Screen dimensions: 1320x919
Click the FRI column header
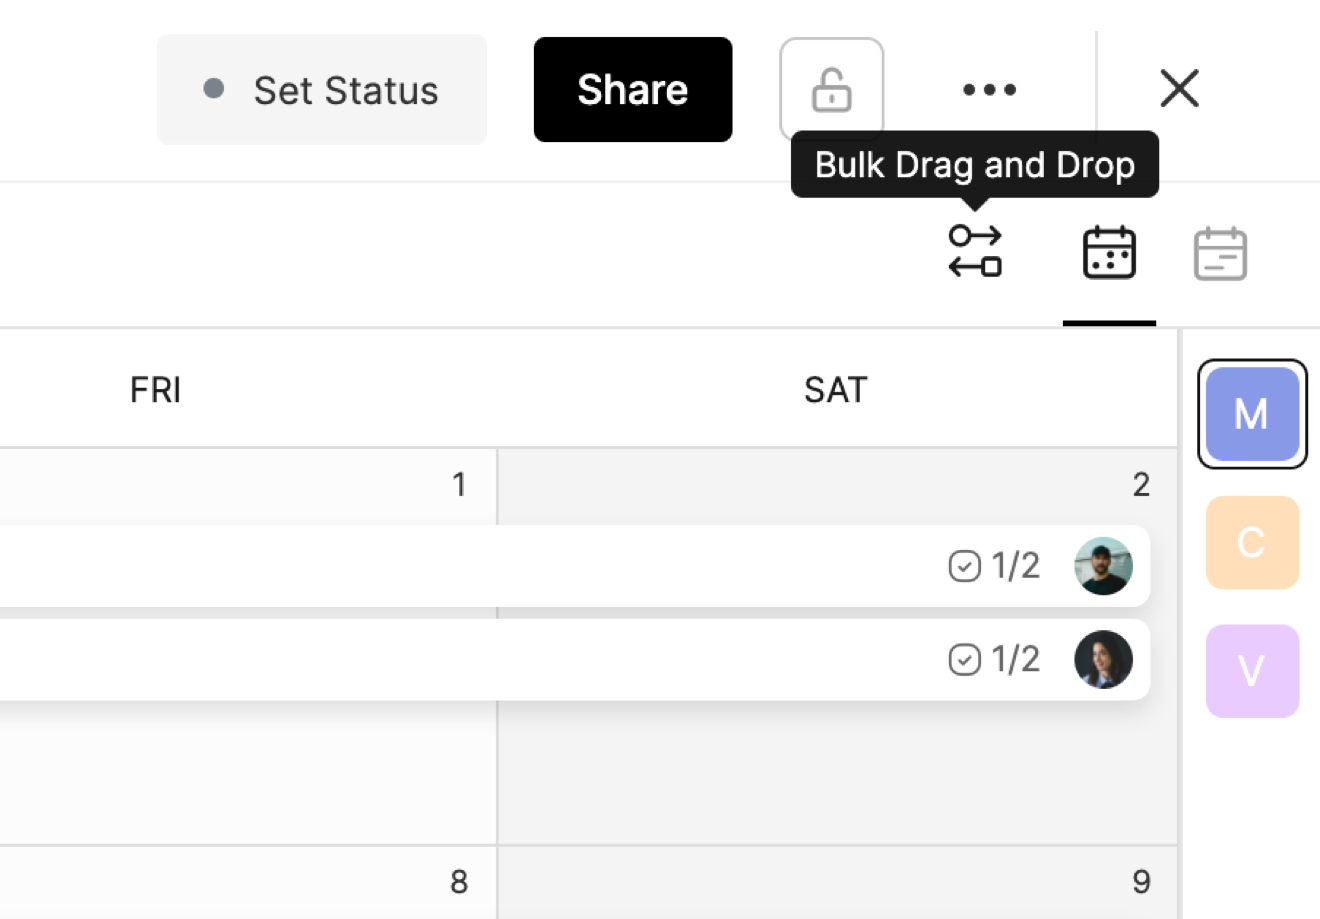coord(155,389)
